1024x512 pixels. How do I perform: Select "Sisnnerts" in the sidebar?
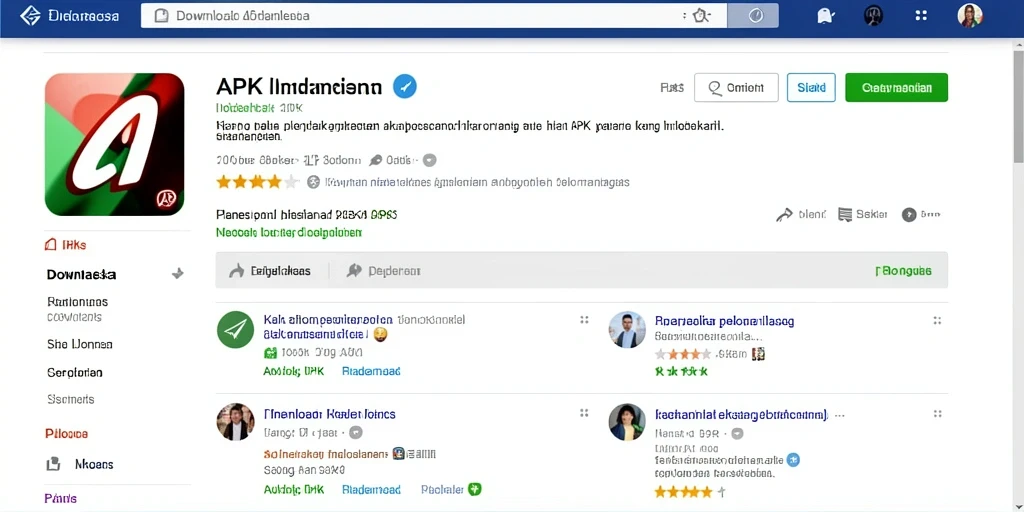tap(71, 399)
